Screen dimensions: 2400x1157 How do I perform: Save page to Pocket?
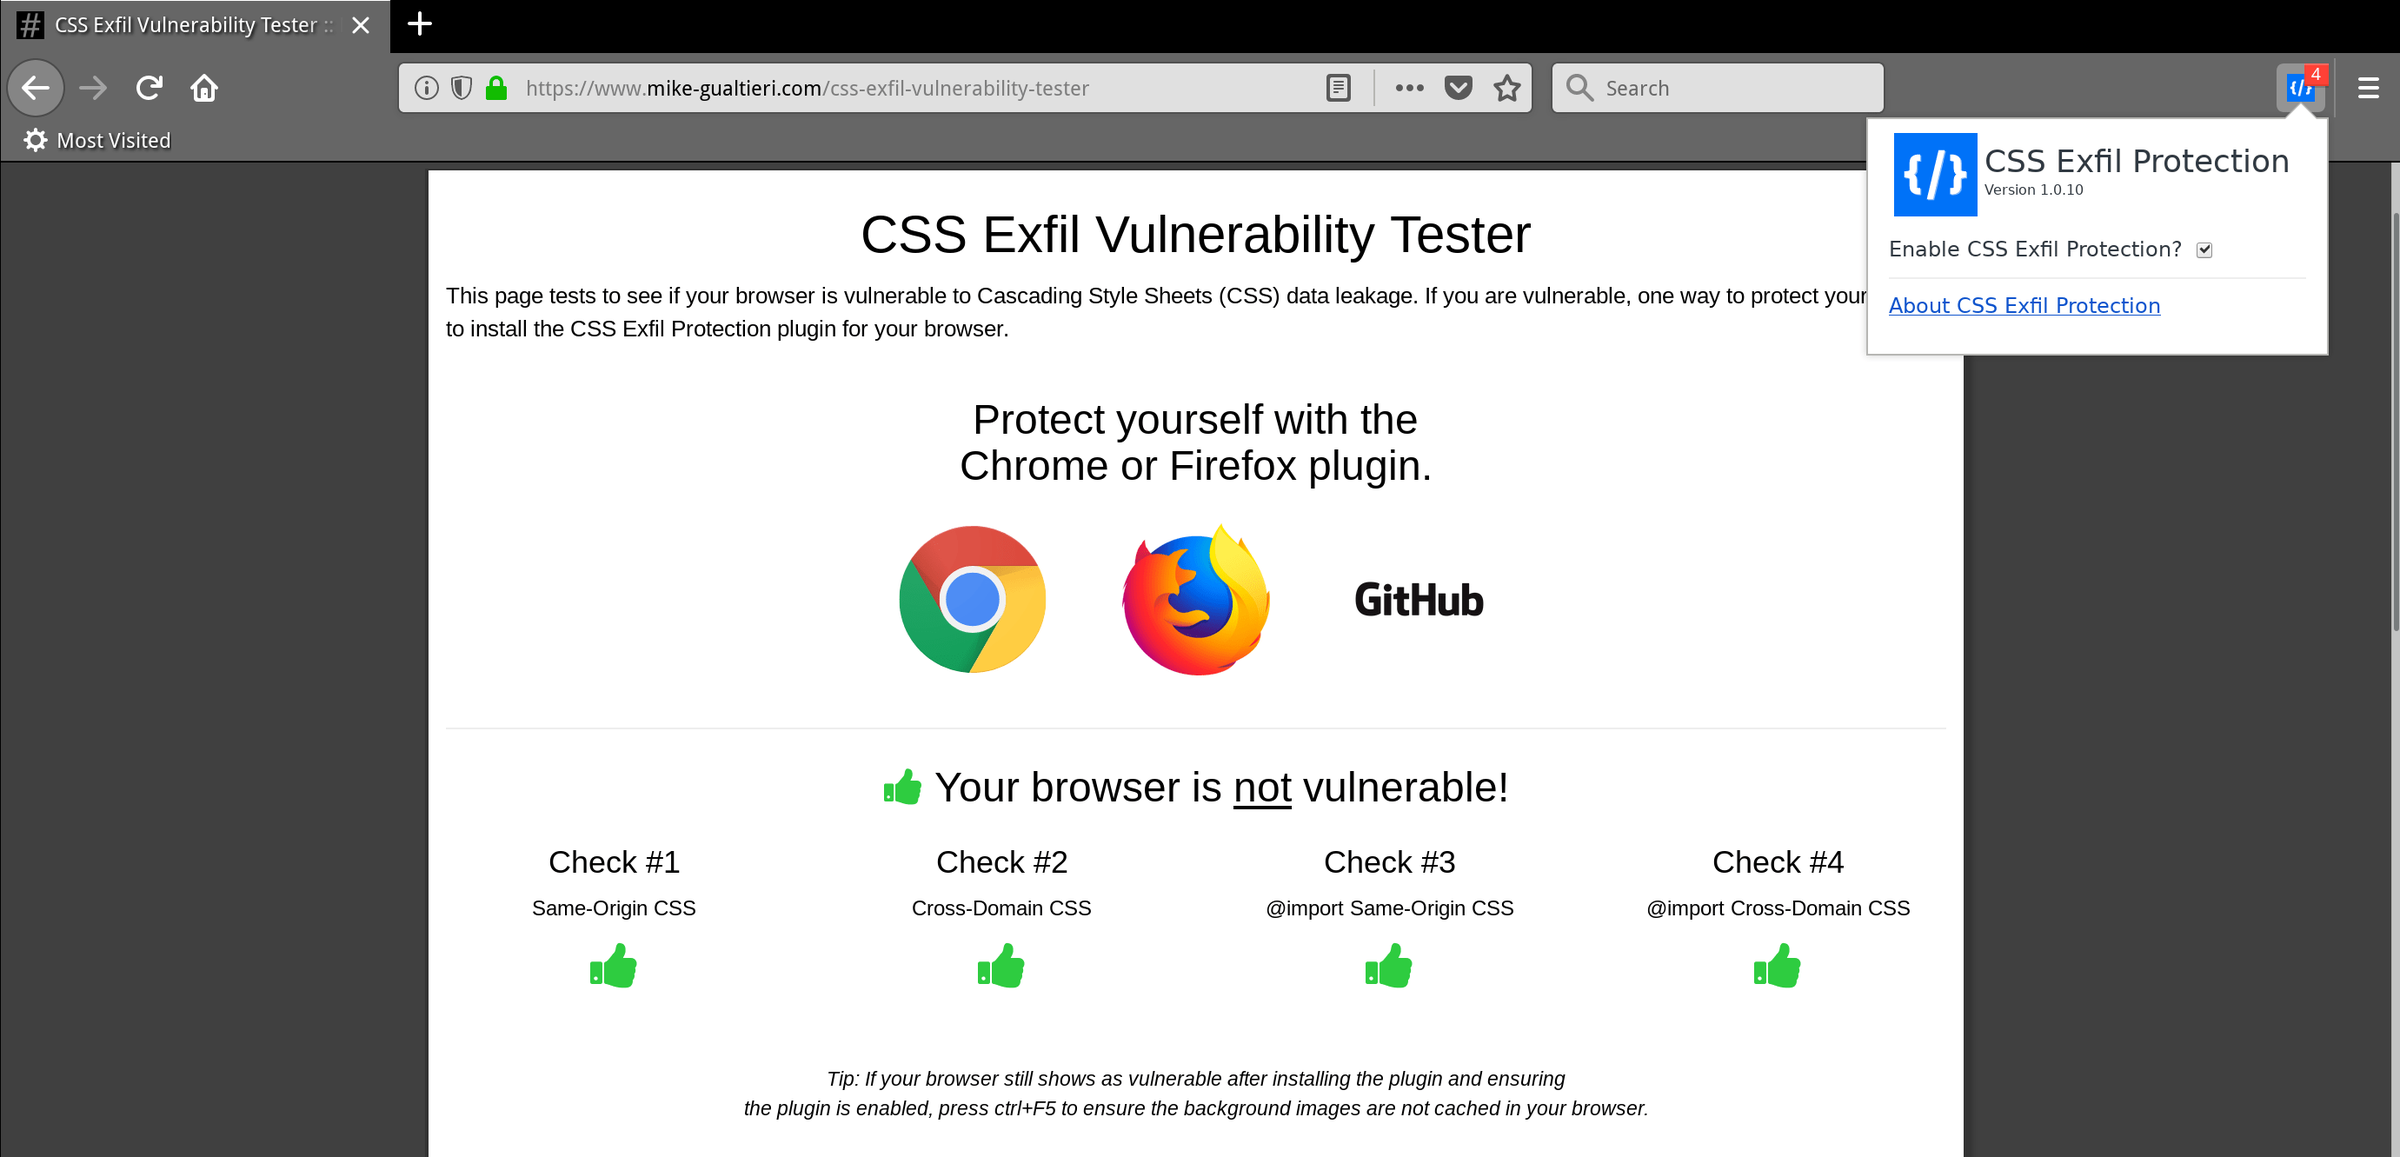tap(1458, 88)
